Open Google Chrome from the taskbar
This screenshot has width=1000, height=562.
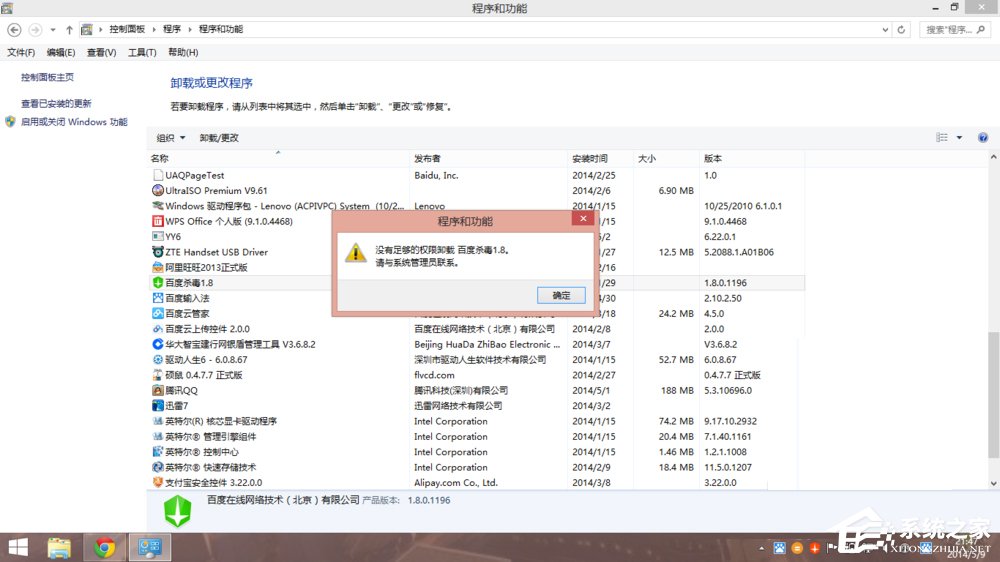pyautogui.click(x=105, y=547)
